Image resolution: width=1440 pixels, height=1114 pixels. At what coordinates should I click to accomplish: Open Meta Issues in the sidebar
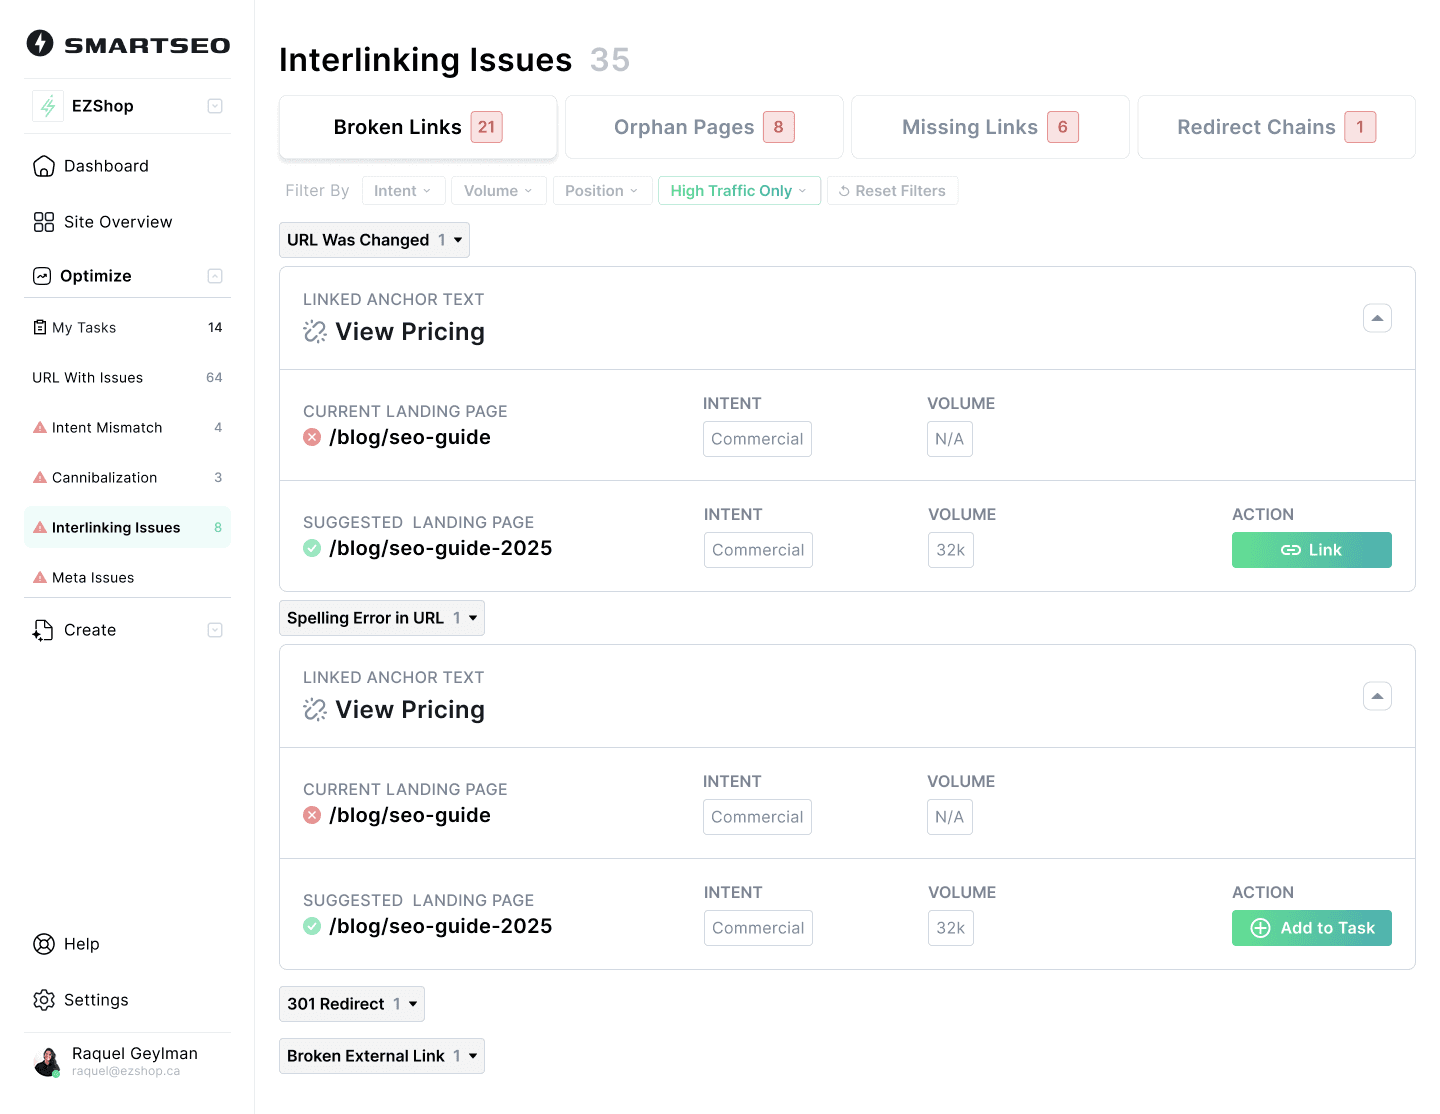point(127,577)
